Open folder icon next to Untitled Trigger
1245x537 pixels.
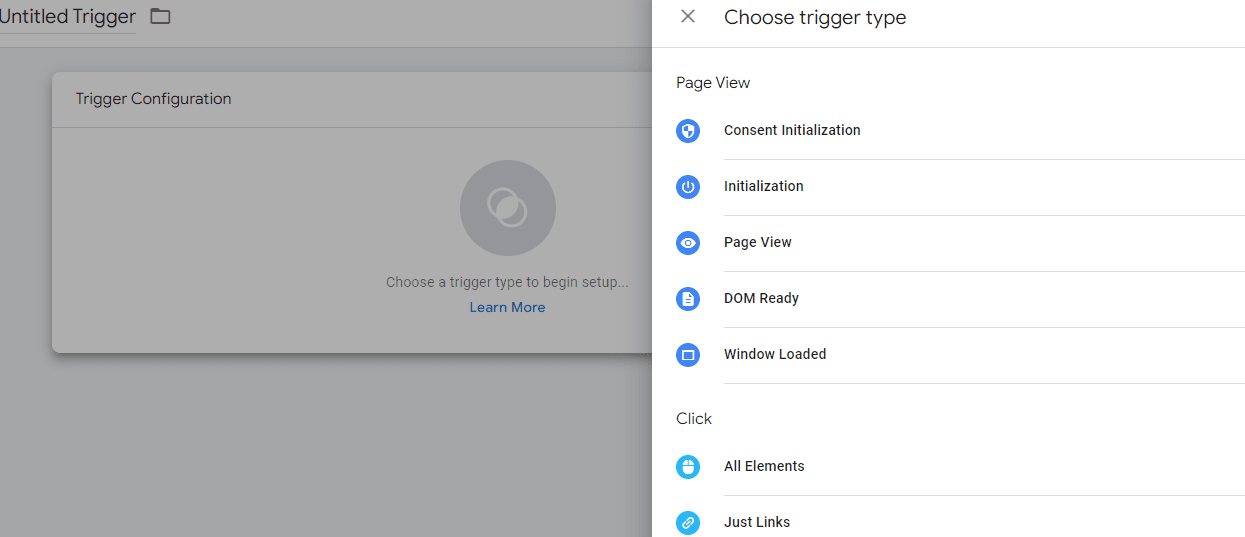coord(160,17)
